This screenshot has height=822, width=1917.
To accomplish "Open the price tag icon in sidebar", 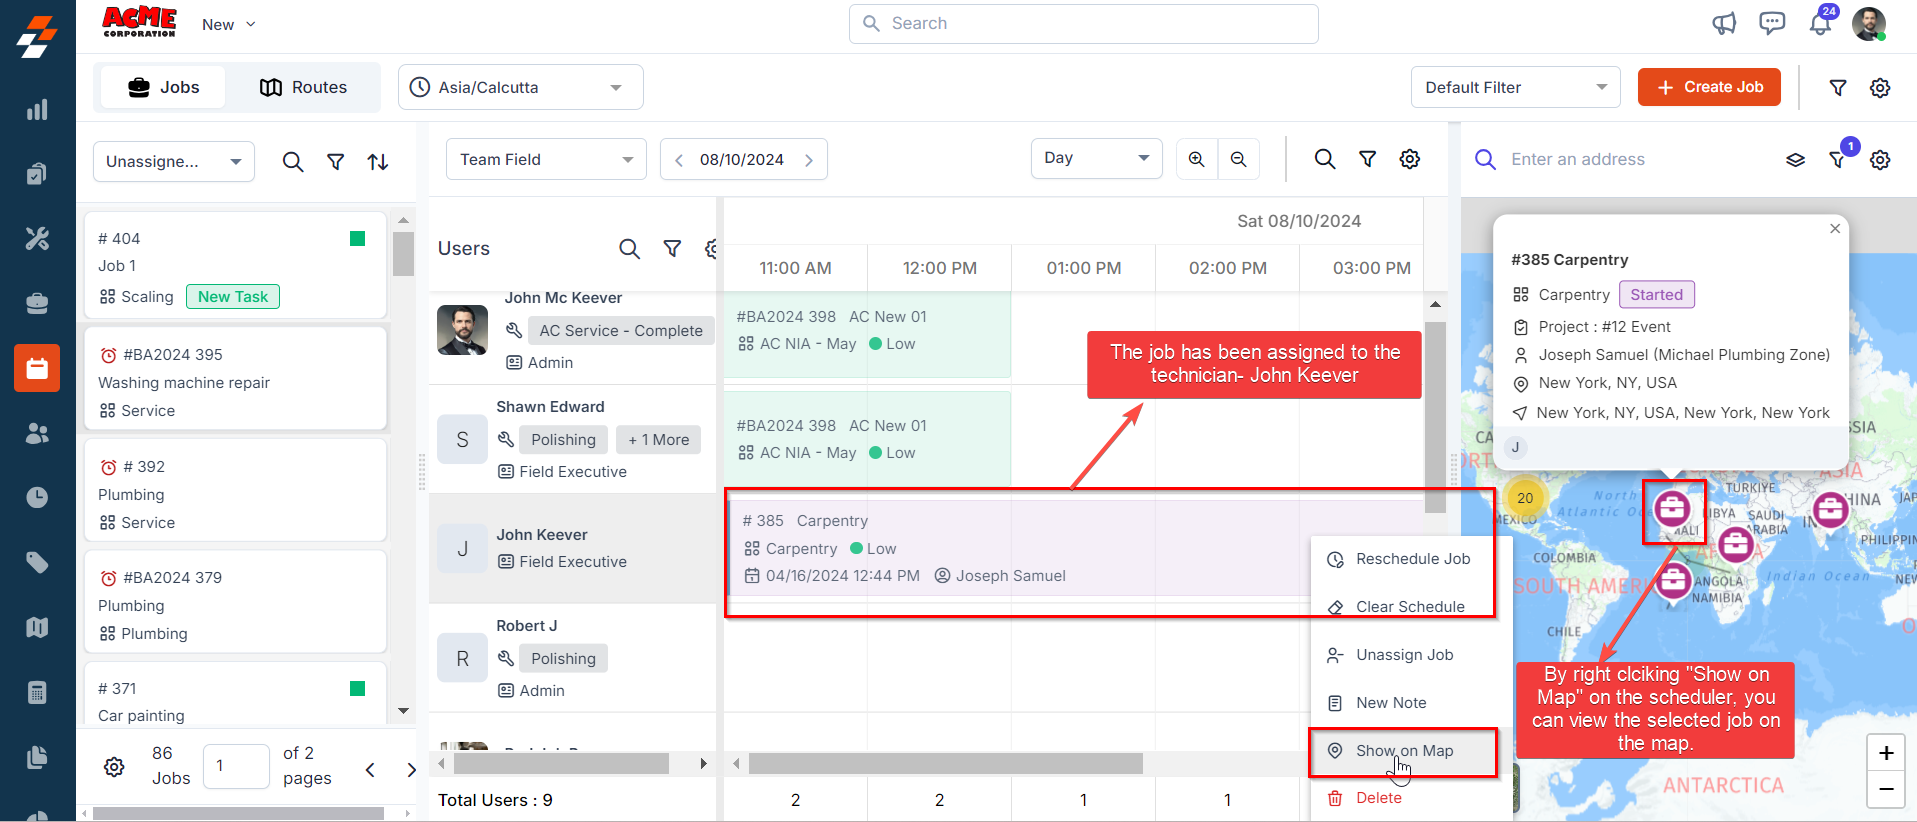I will coord(37,562).
